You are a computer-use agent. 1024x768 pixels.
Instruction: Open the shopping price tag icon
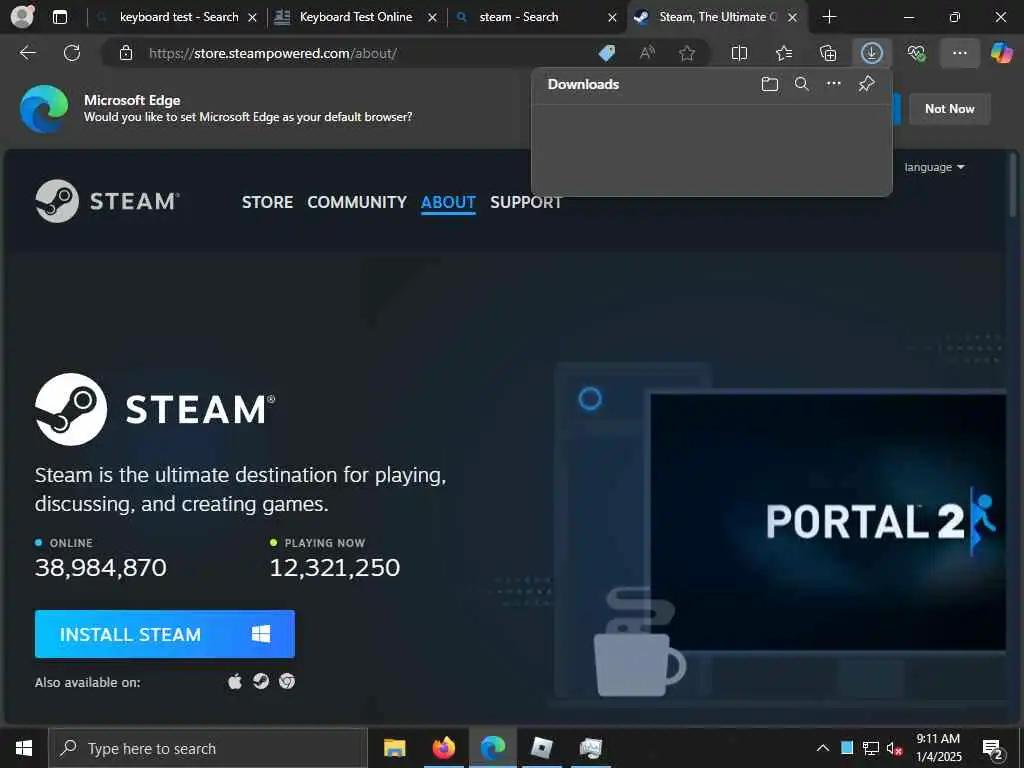(x=607, y=53)
